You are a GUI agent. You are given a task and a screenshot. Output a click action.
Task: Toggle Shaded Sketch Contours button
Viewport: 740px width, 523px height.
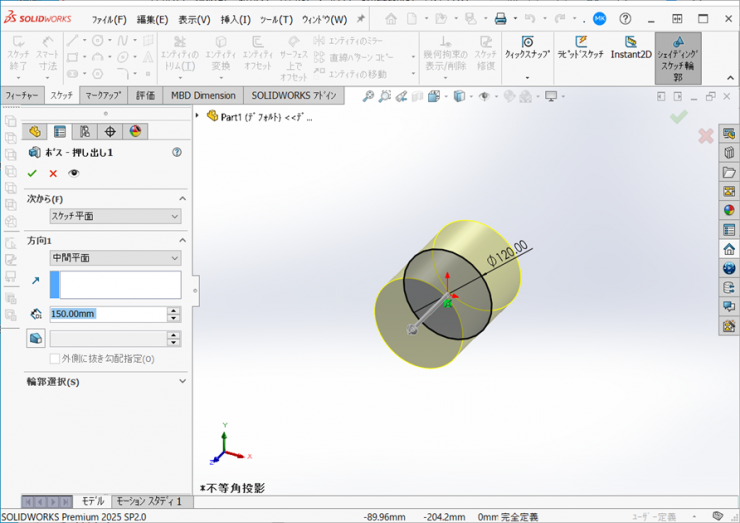tap(677, 58)
